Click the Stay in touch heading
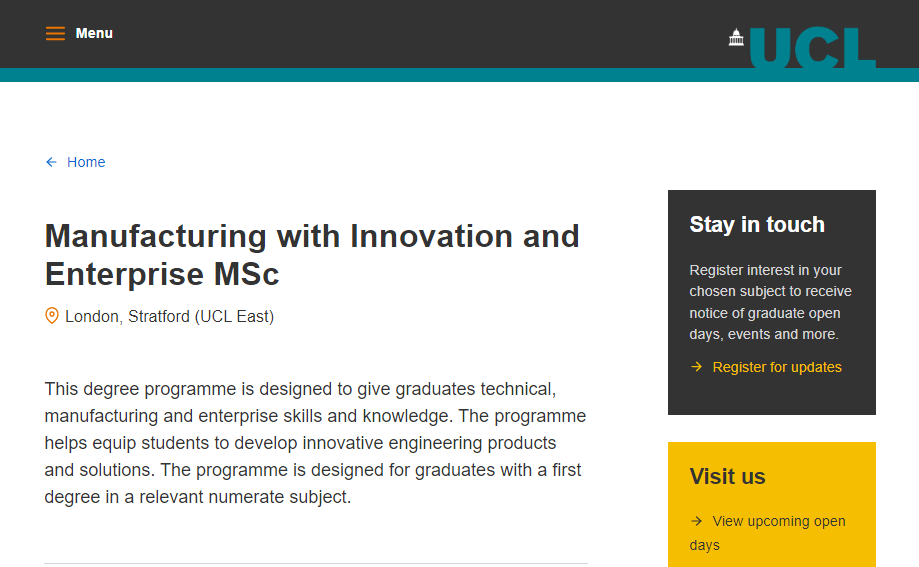 click(x=757, y=225)
